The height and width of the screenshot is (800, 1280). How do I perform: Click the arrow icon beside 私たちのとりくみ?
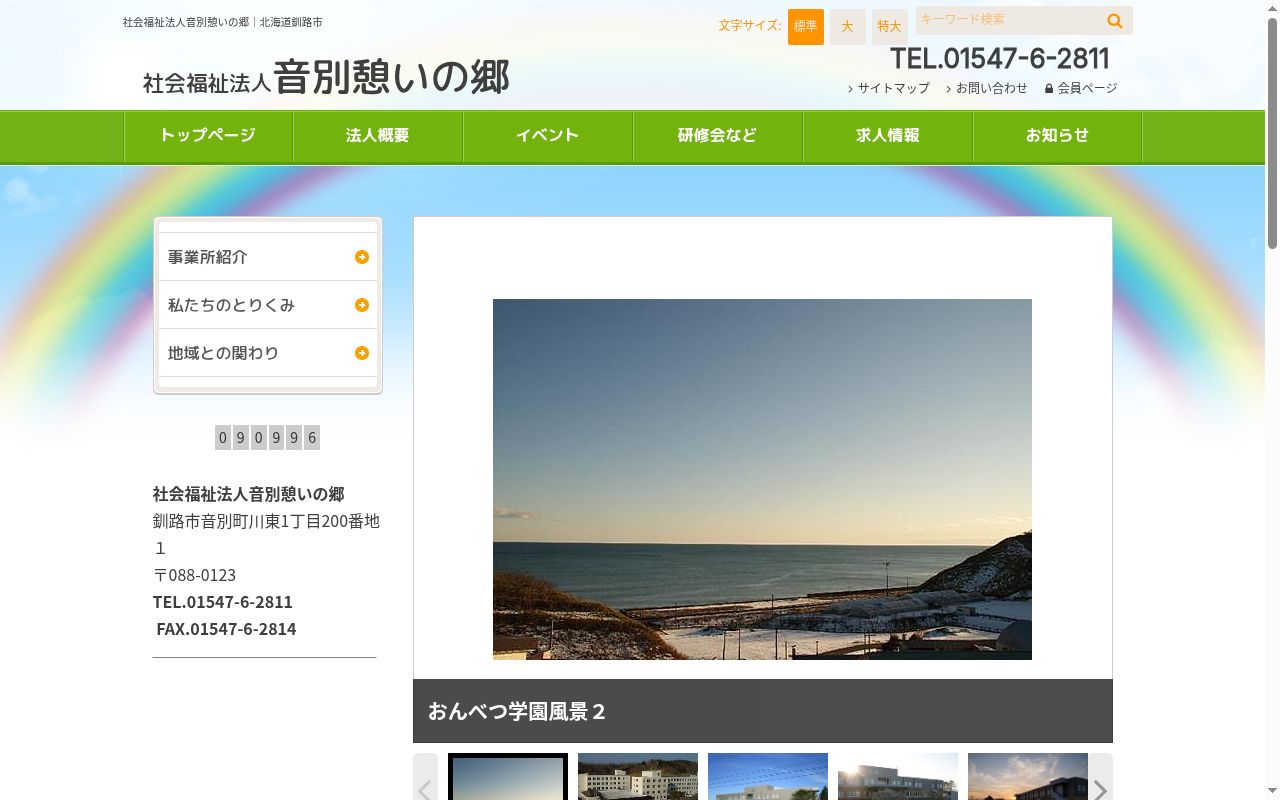(x=362, y=305)
